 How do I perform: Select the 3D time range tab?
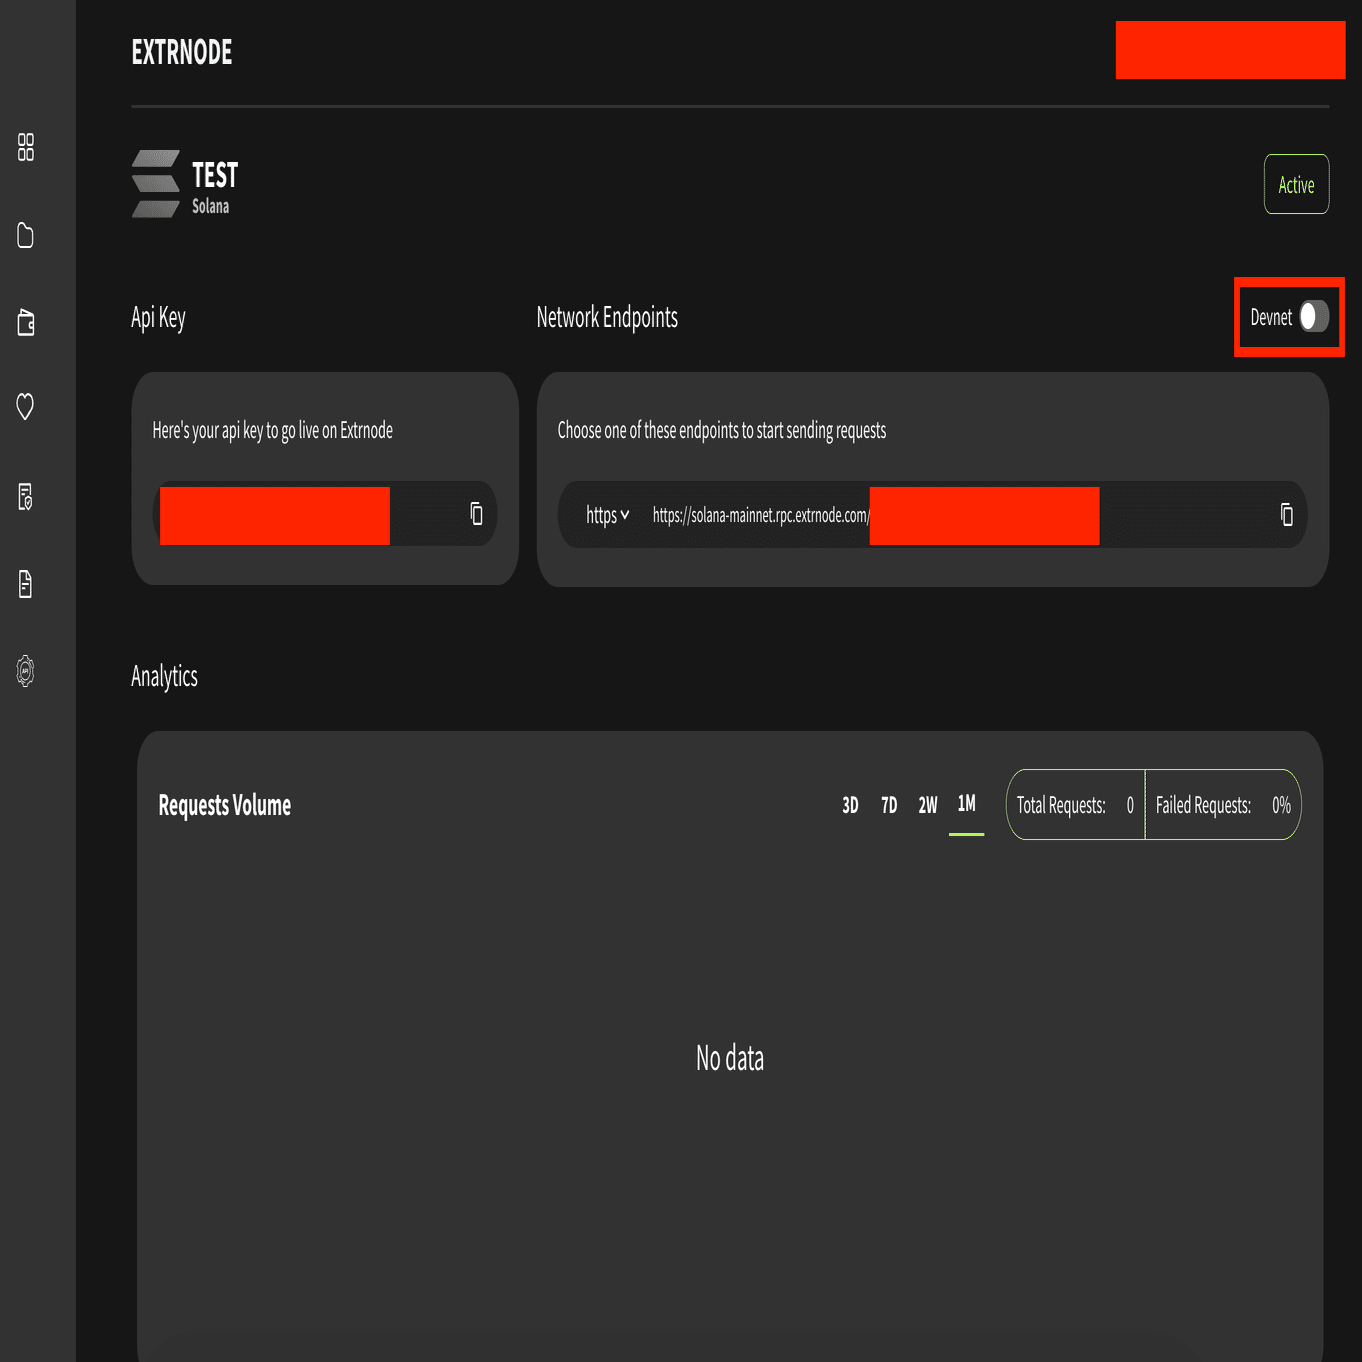tap(850, 805)
